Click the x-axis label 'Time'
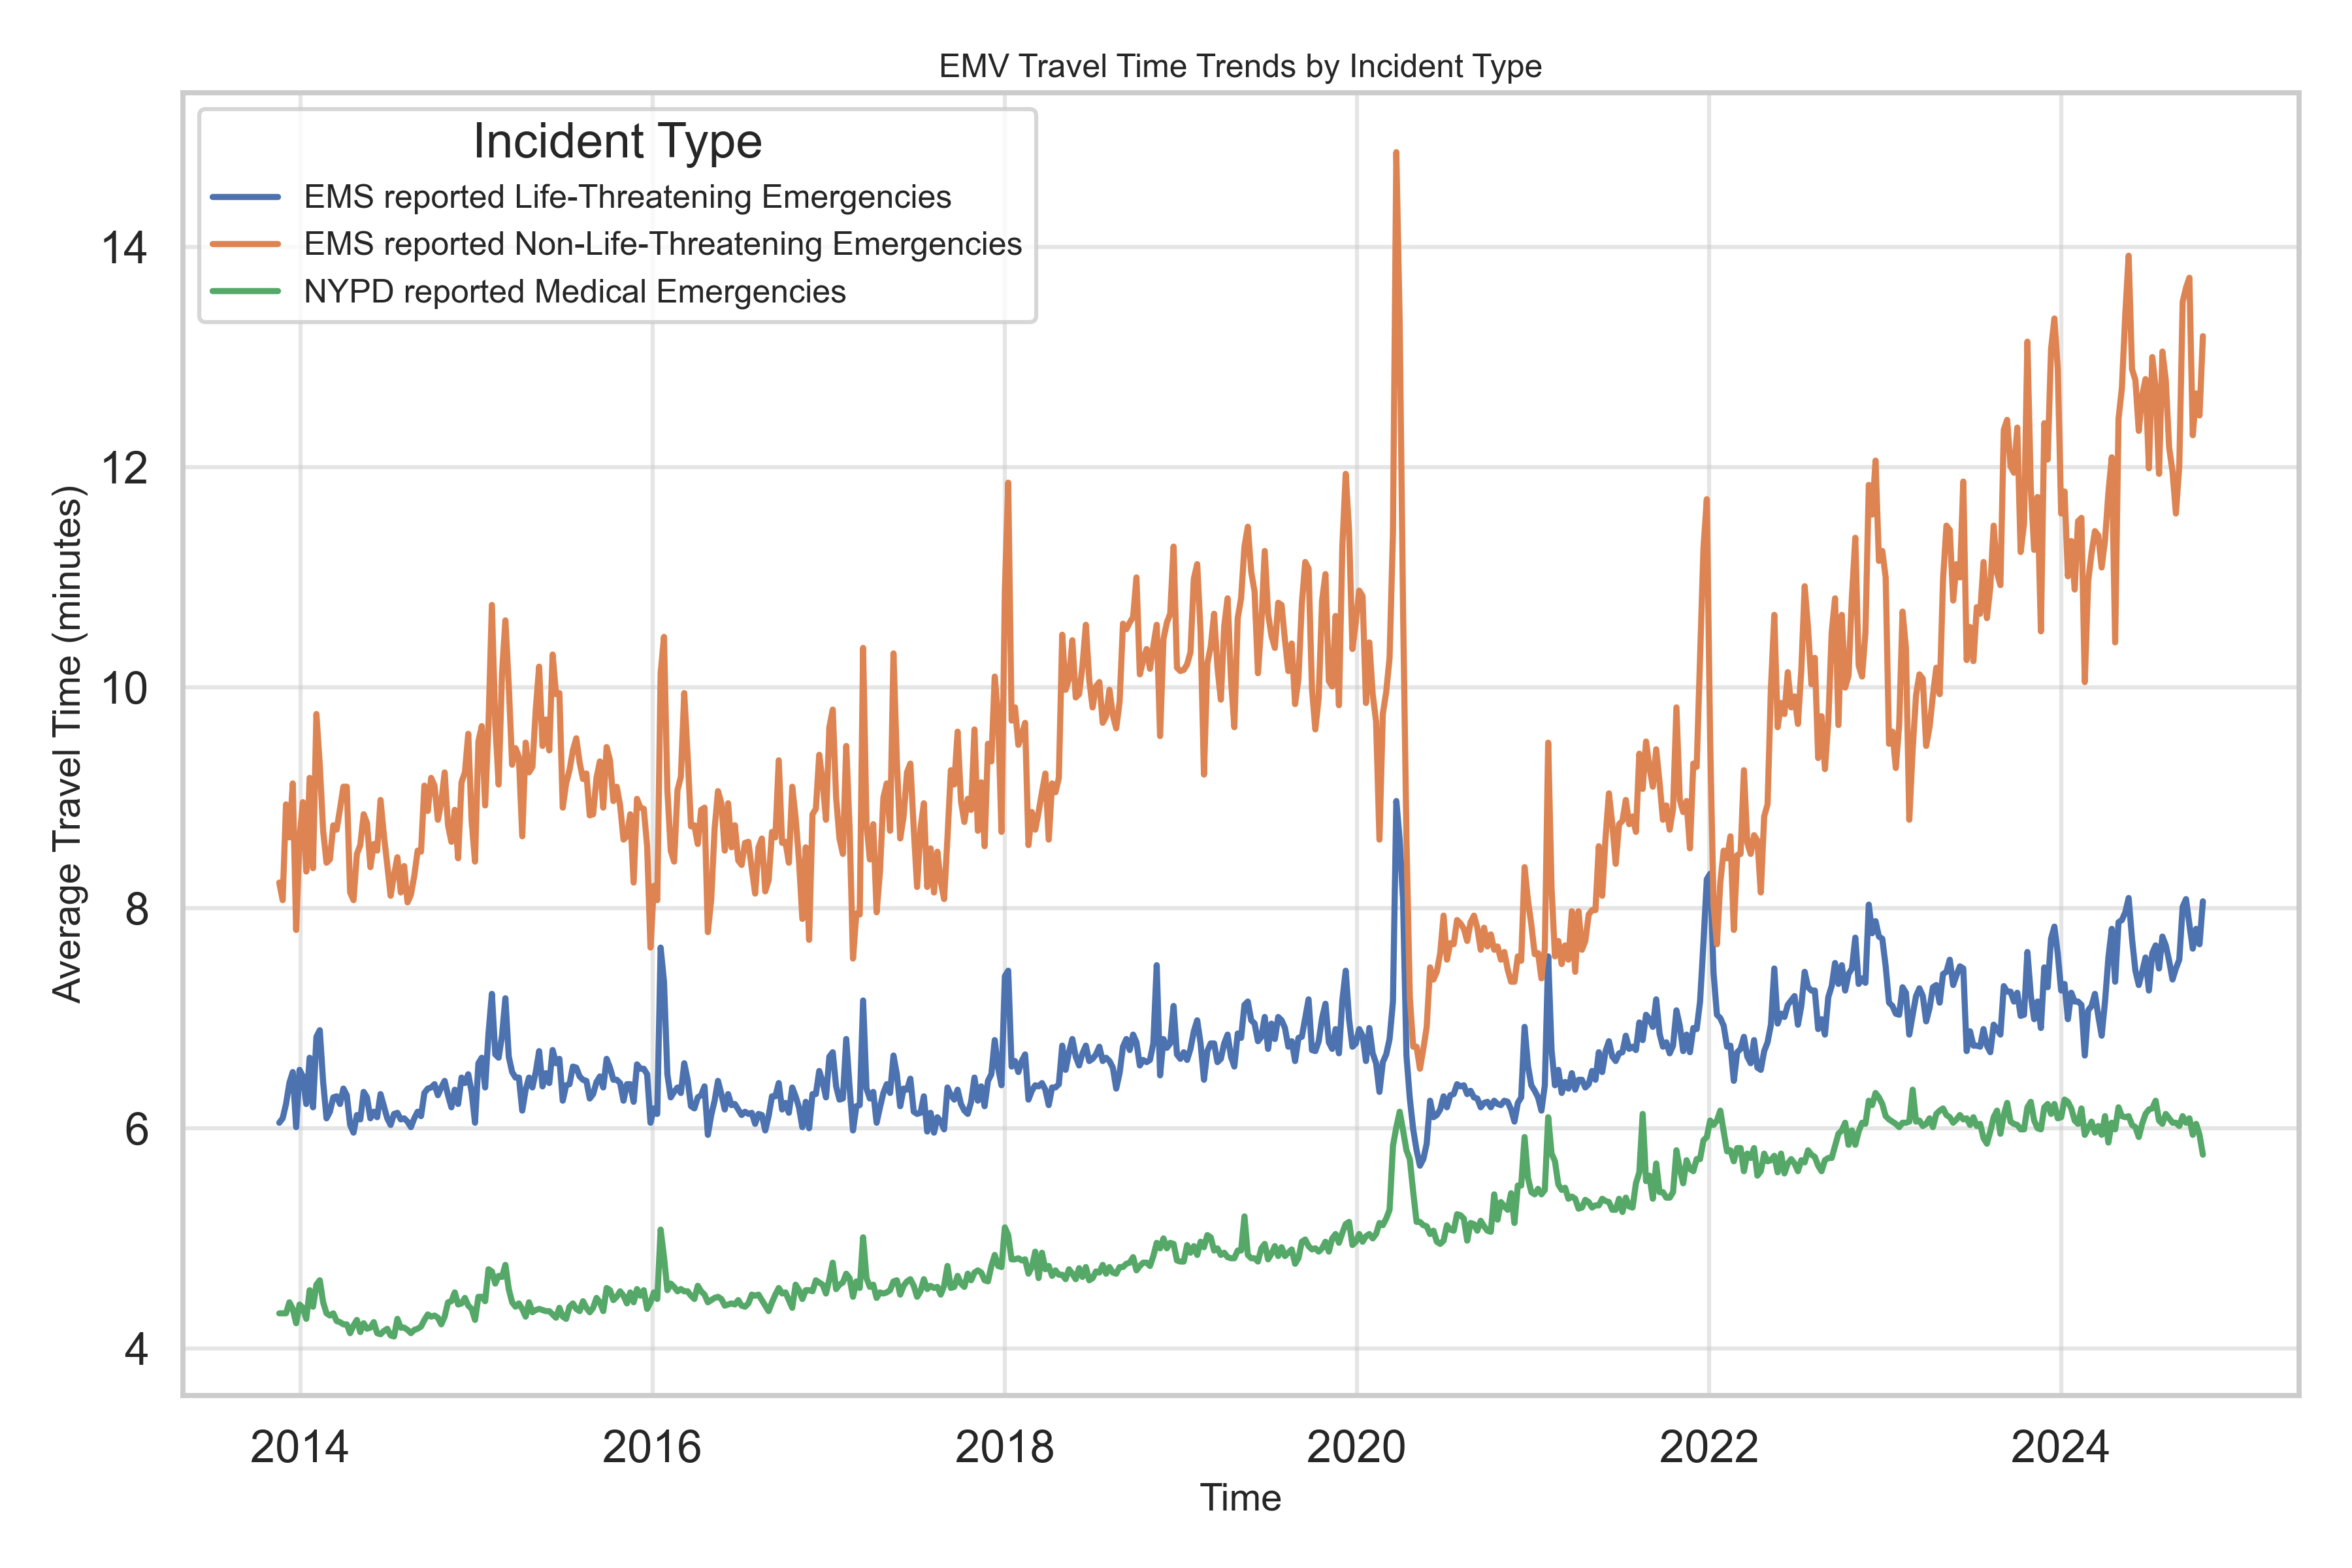The height and width of the screenshot is (1568, 2352). [1240, 1498]
